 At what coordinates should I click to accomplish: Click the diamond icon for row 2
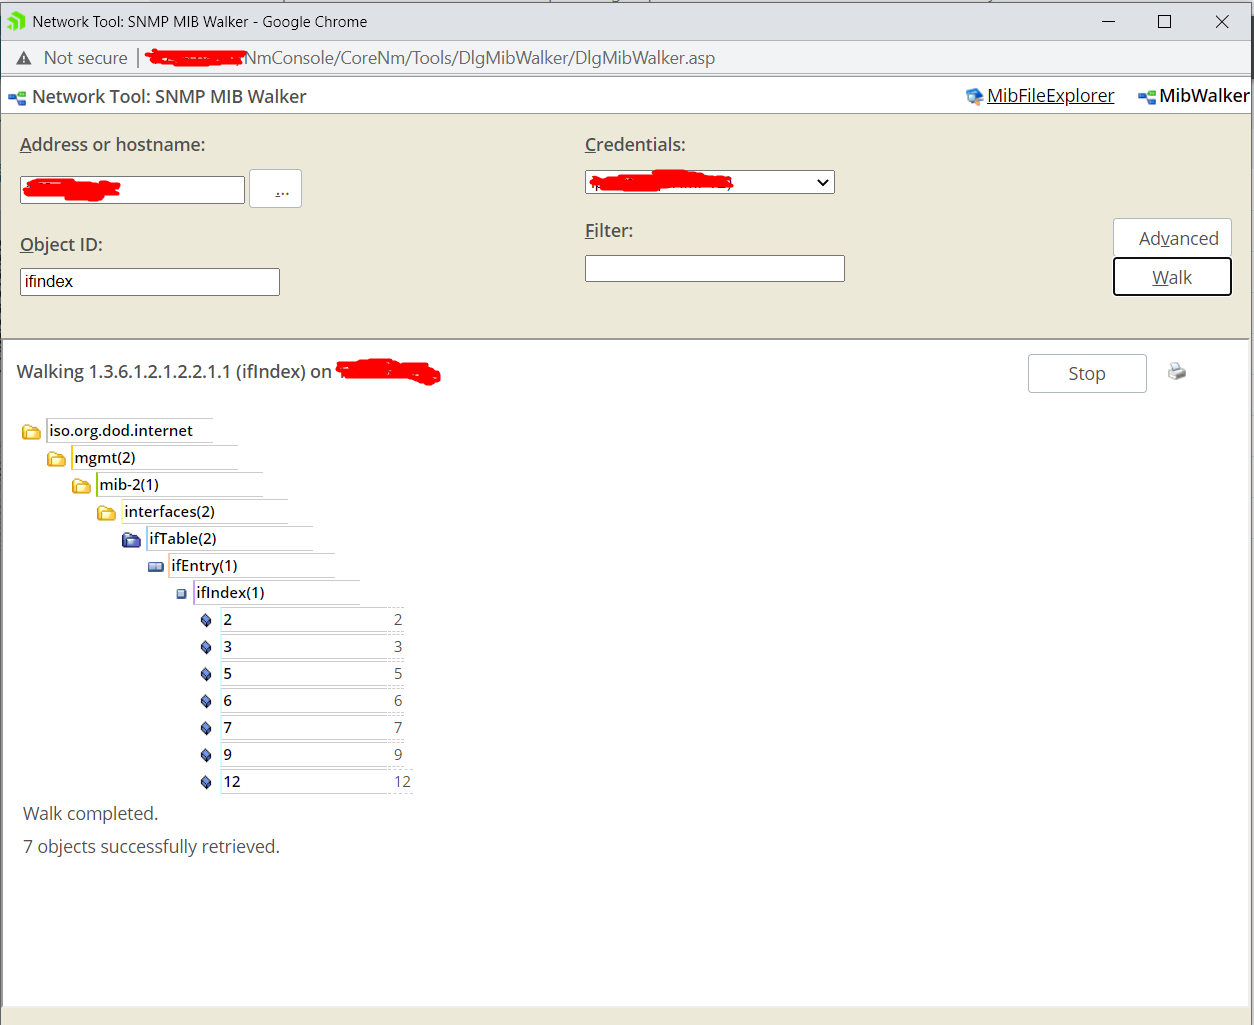click(206, 621)
